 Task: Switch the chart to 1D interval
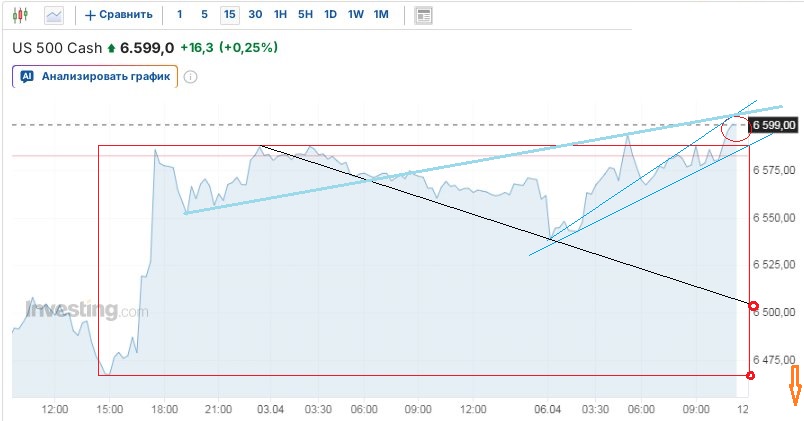tap(330, 15)
